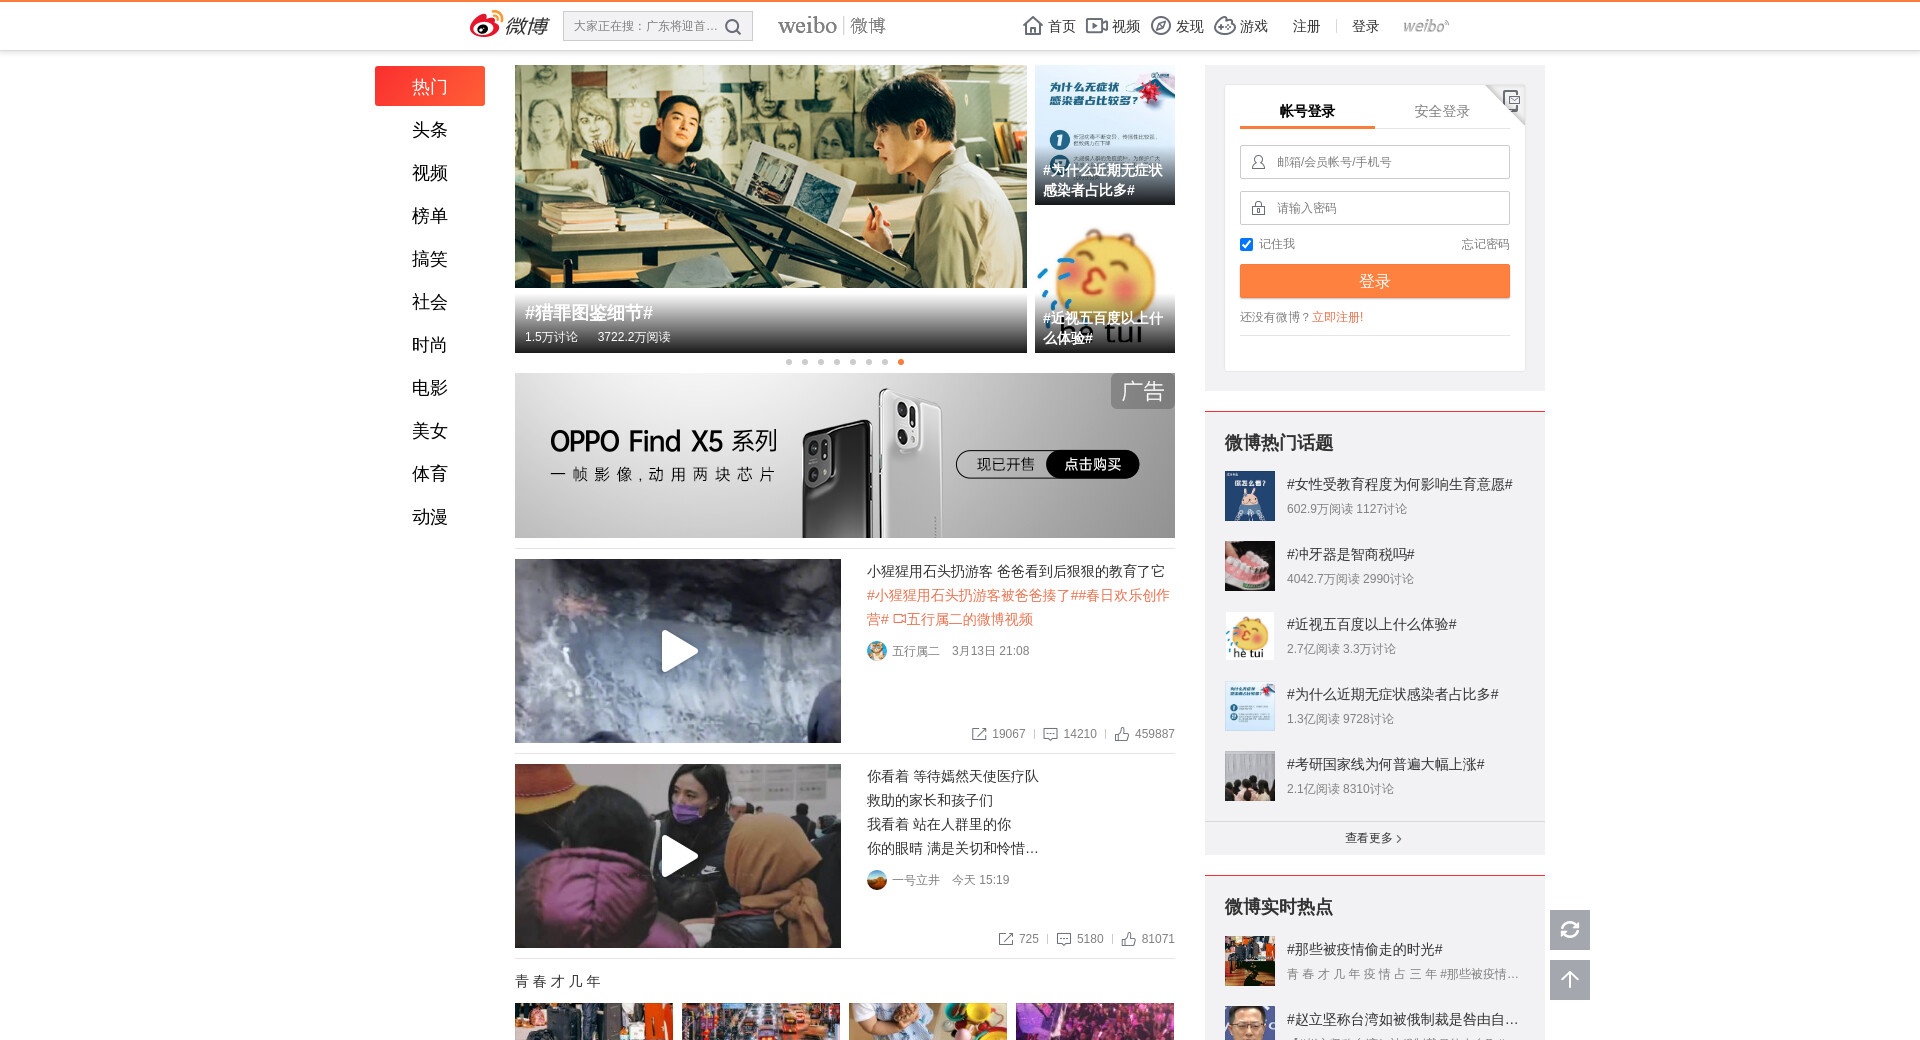Click the orange 登录 button
This screenshot has height=1040, width=1920.
tap(1375, 281)
